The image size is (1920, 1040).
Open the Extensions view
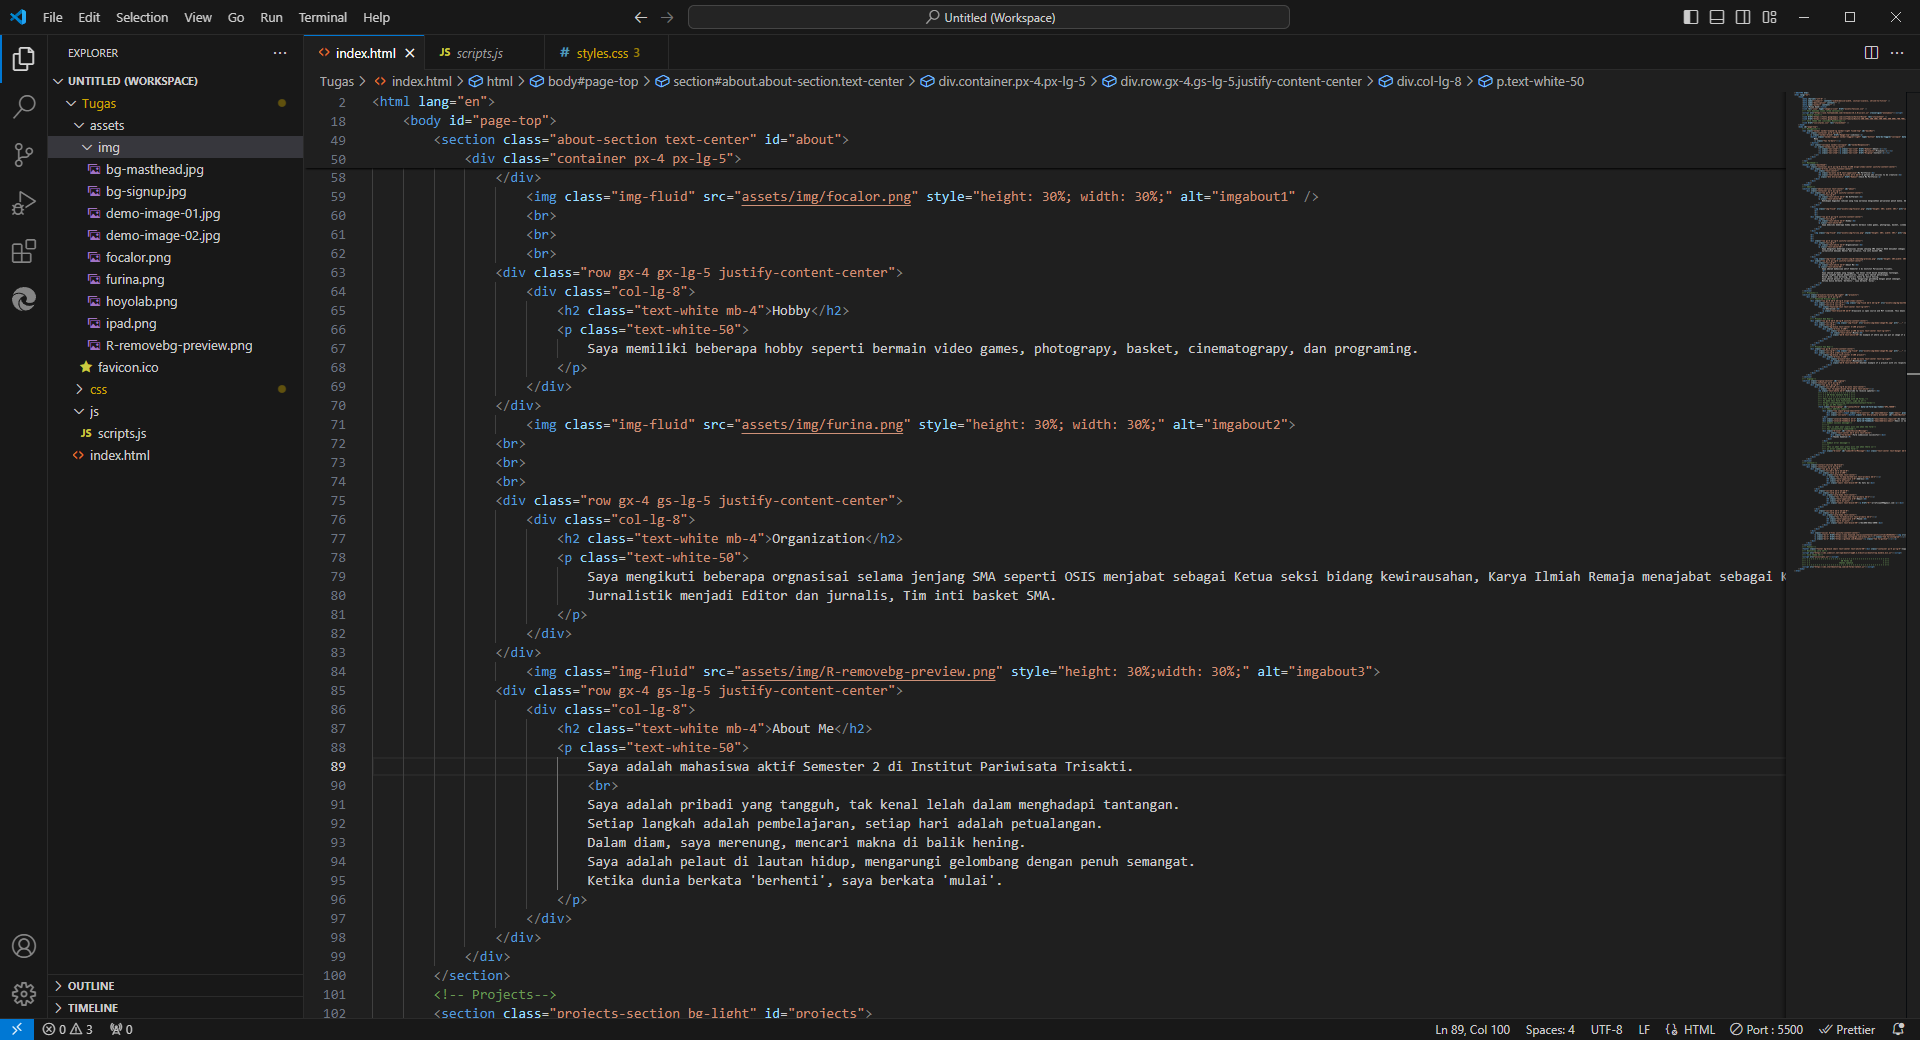[x=24, y=251]
